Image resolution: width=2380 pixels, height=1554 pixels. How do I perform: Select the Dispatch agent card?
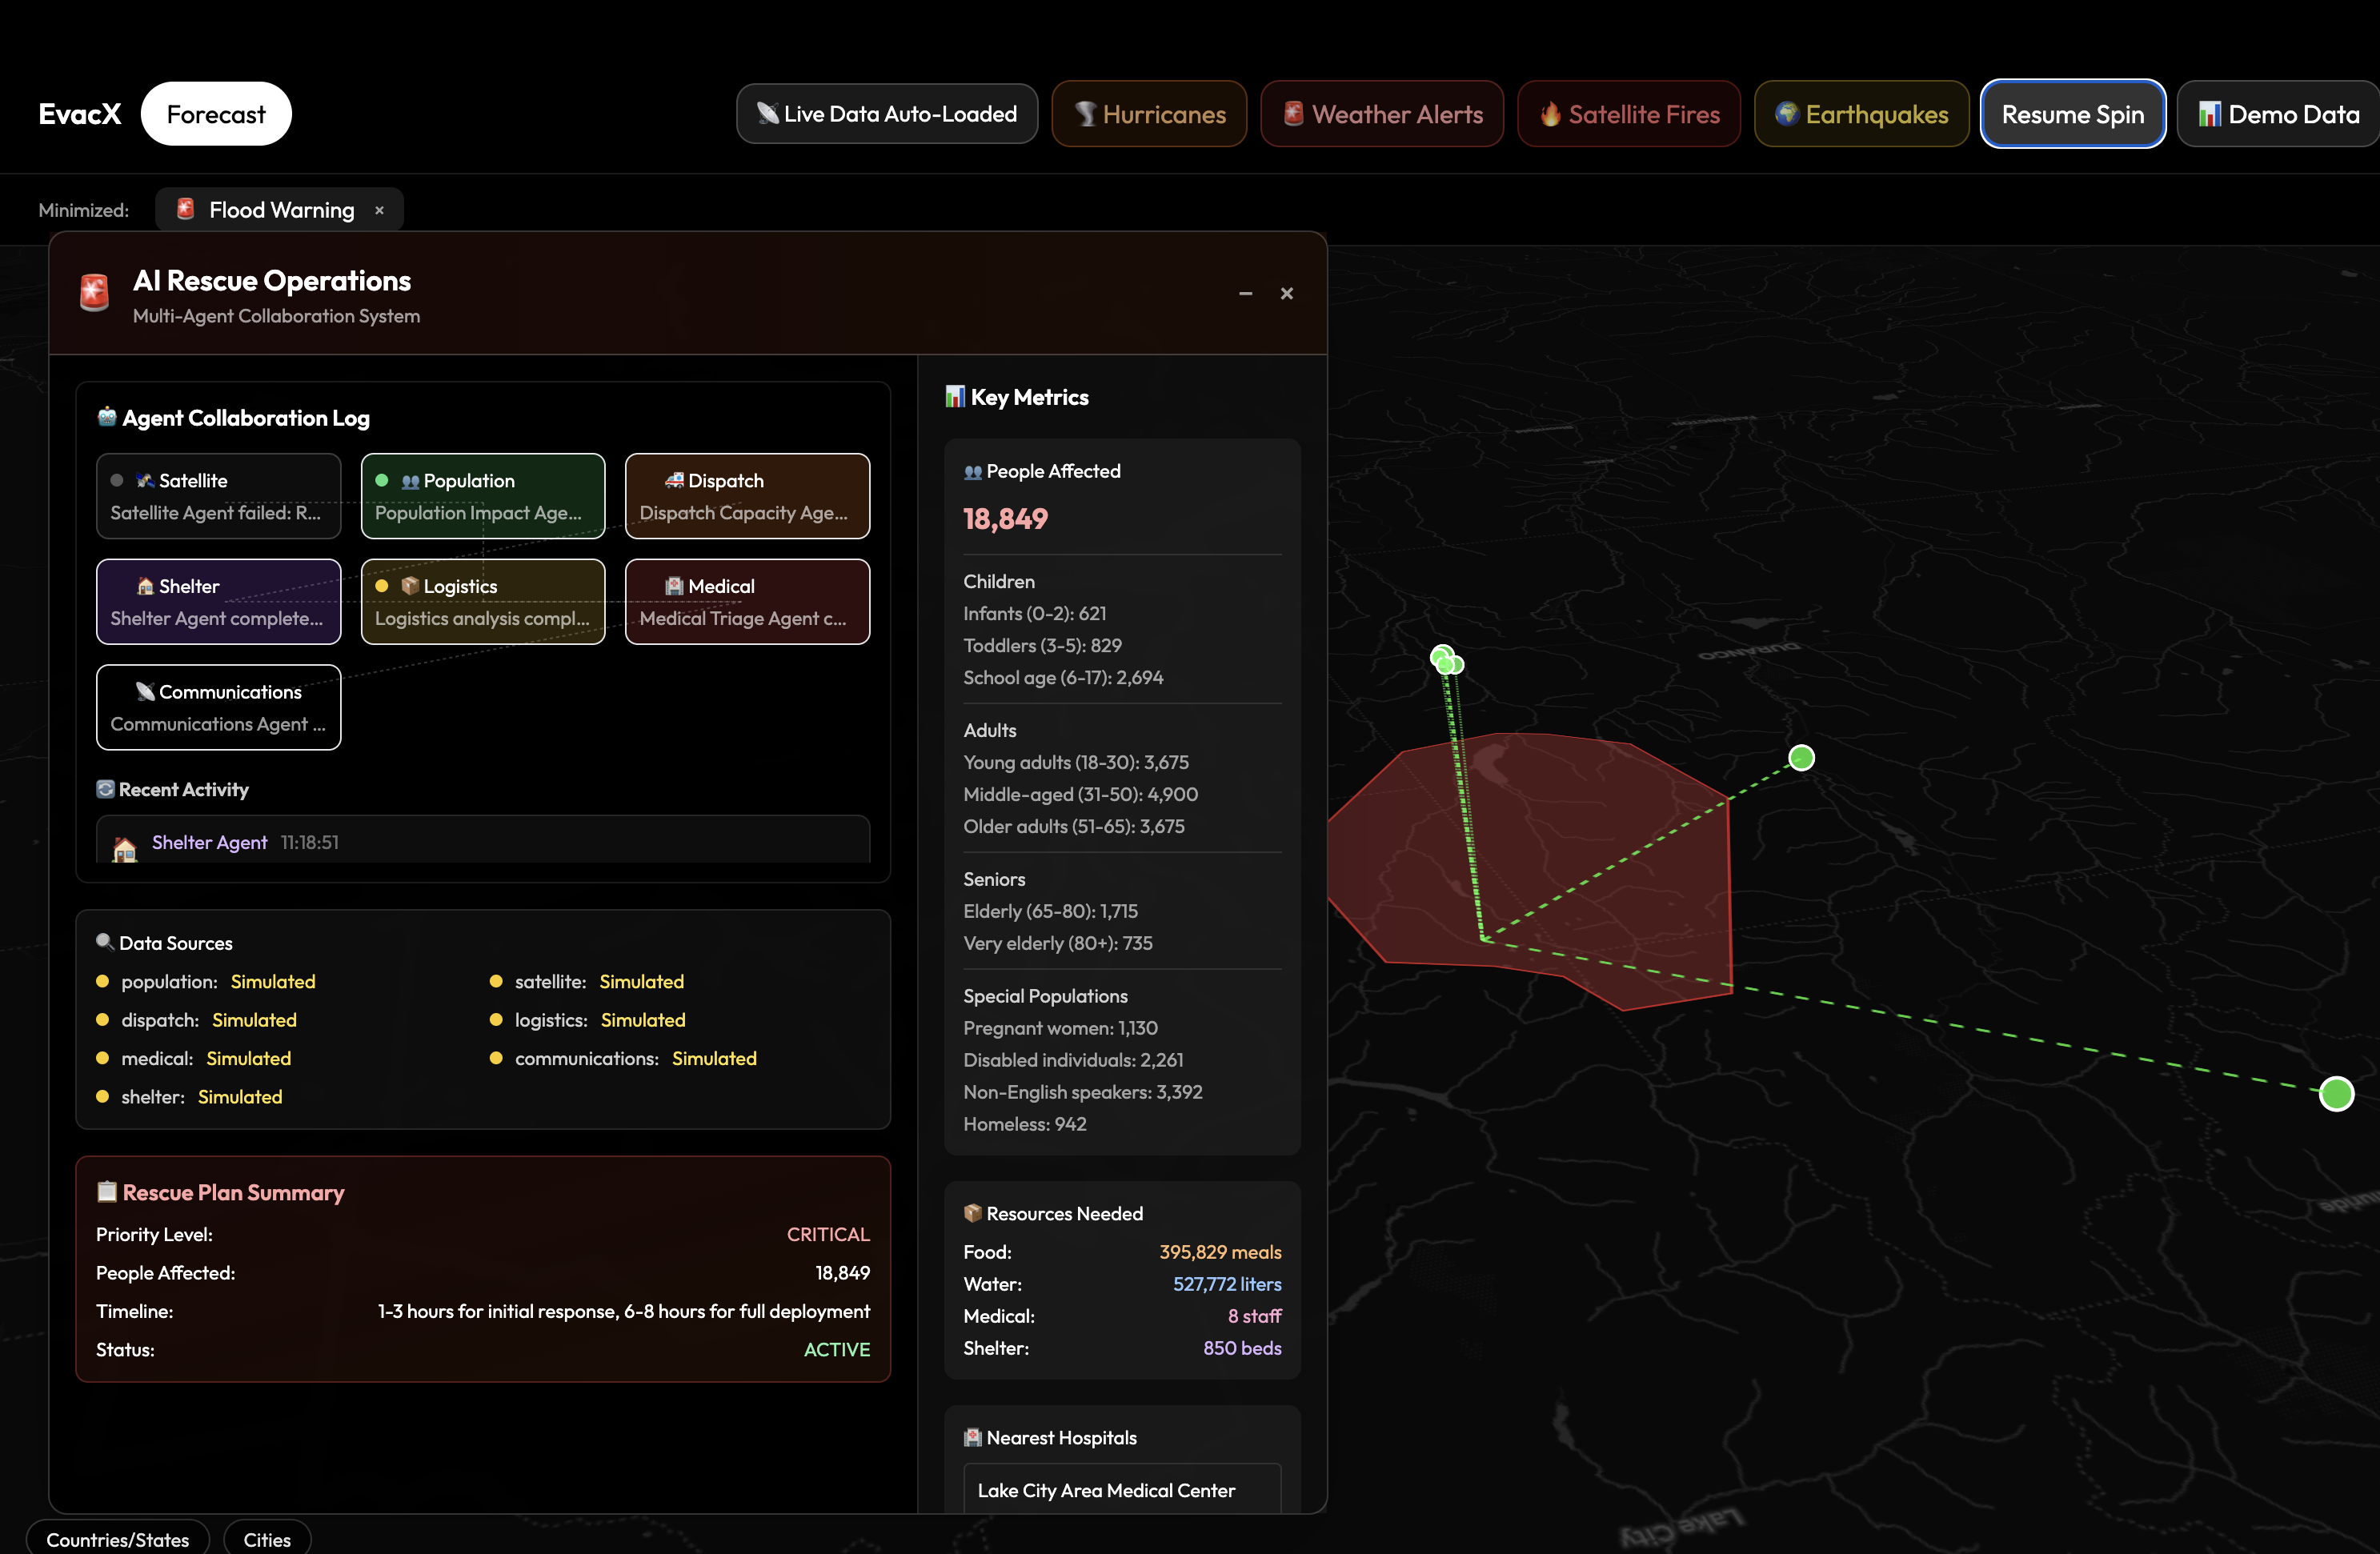tap(747, 496)
